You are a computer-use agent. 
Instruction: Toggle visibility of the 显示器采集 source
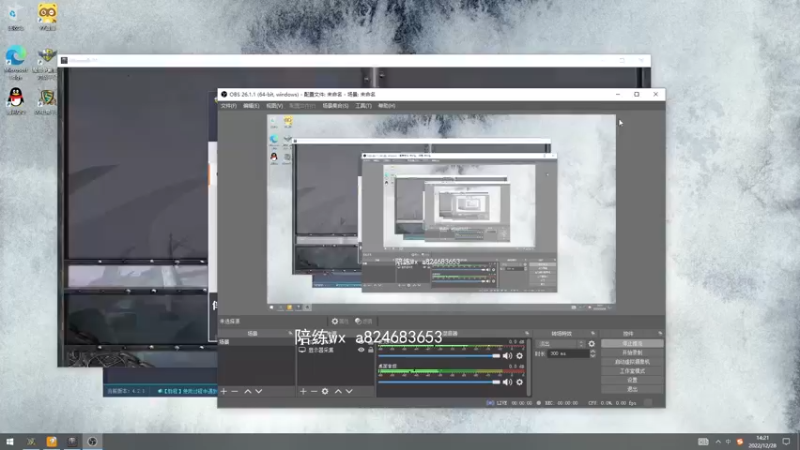361,350
